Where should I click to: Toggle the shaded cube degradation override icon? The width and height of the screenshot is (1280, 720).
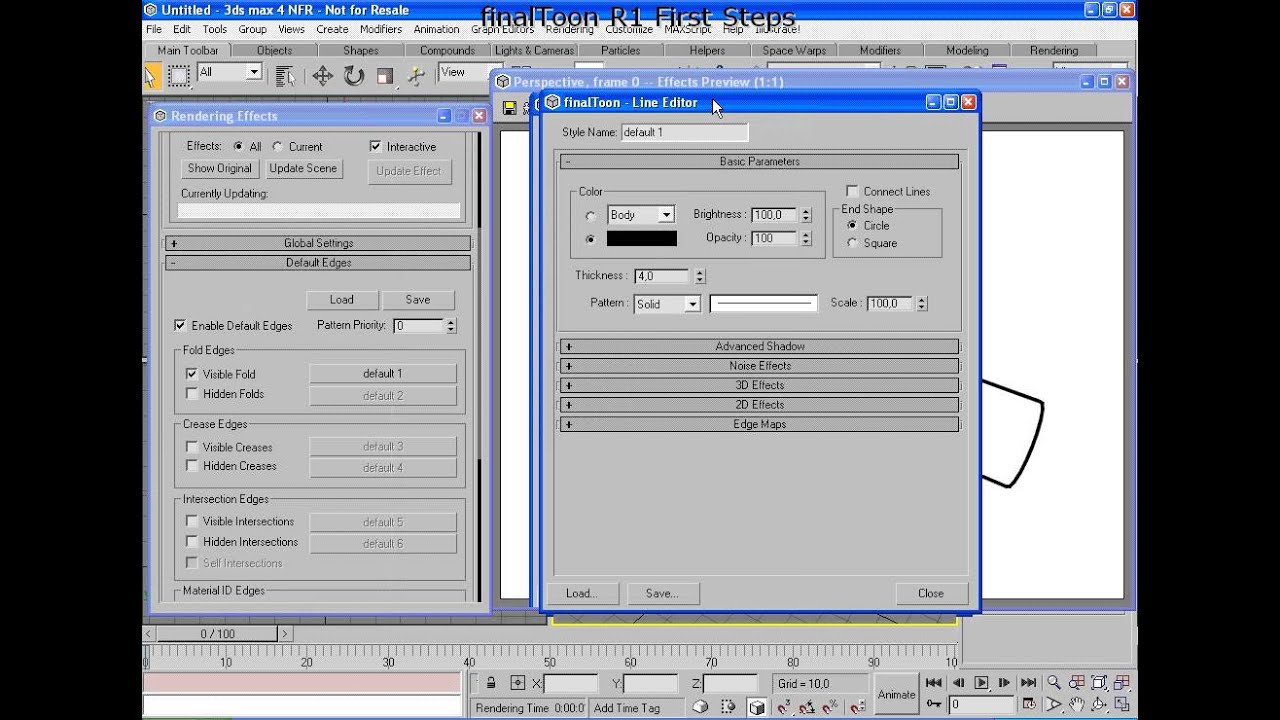(757, 707)
